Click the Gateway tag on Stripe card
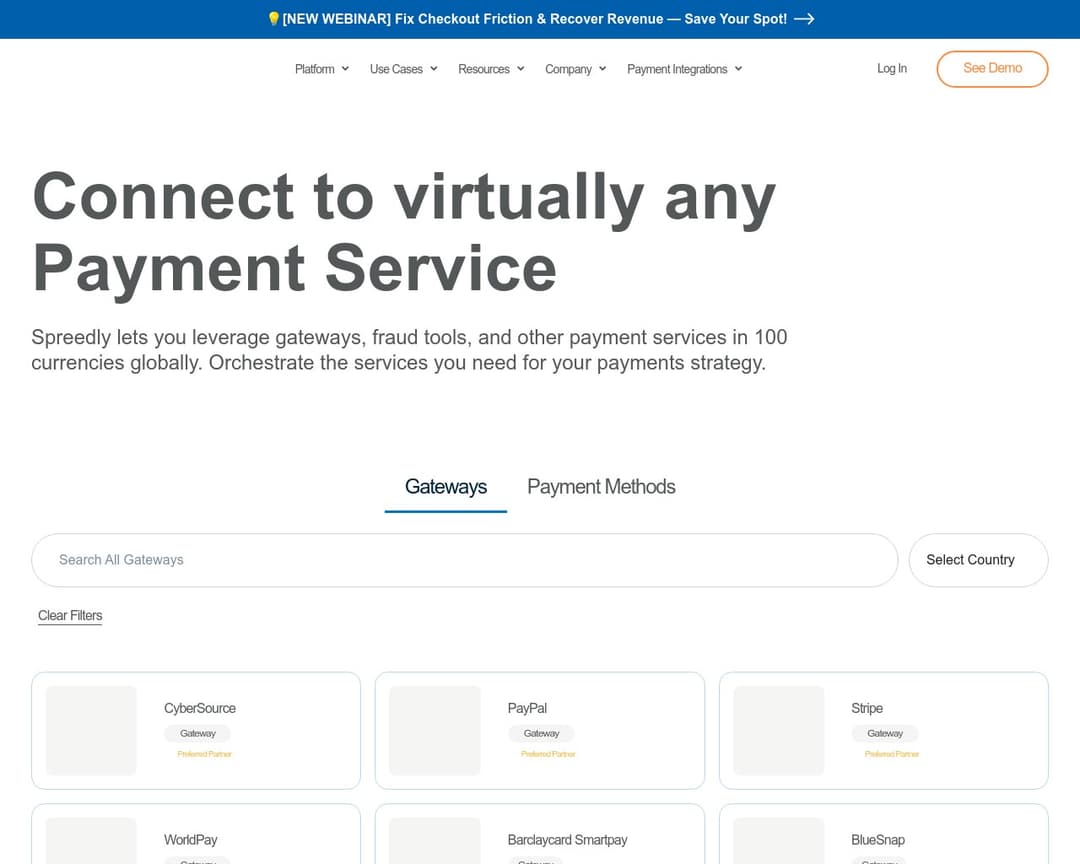The width and height of the screenshot is (1080, 864). point(885,734)
